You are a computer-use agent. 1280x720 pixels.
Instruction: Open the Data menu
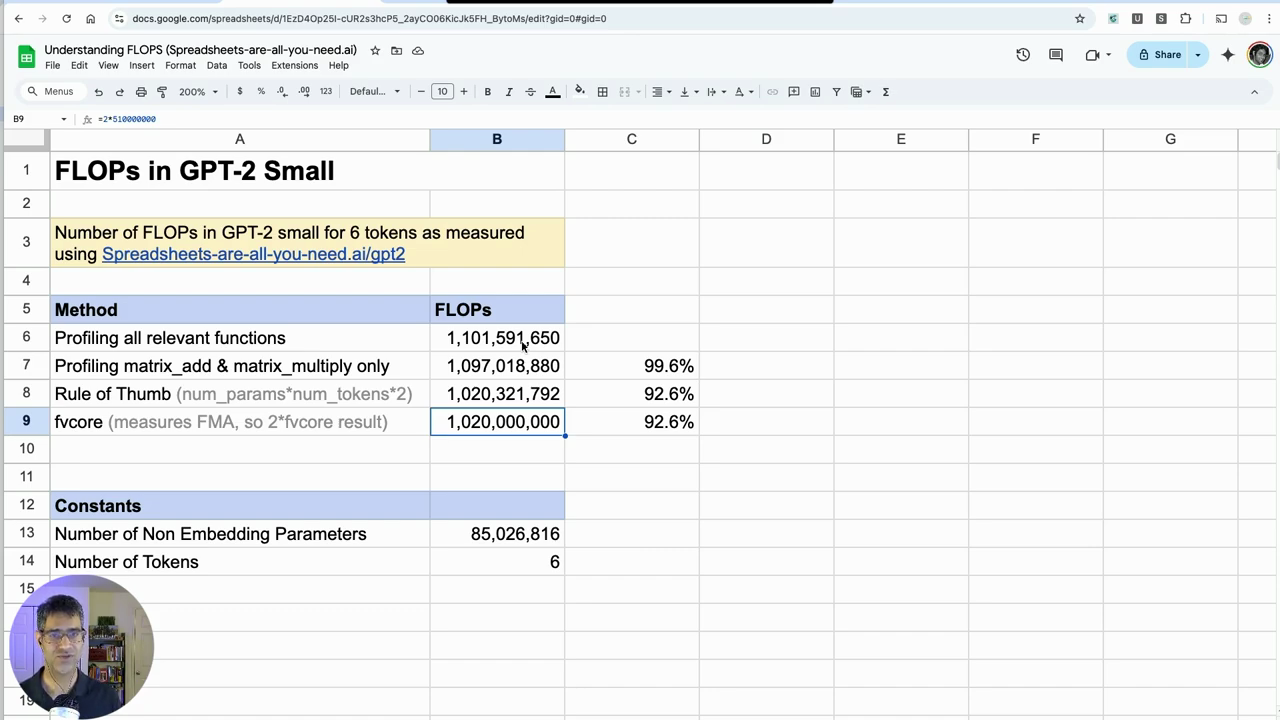(217, 65)
